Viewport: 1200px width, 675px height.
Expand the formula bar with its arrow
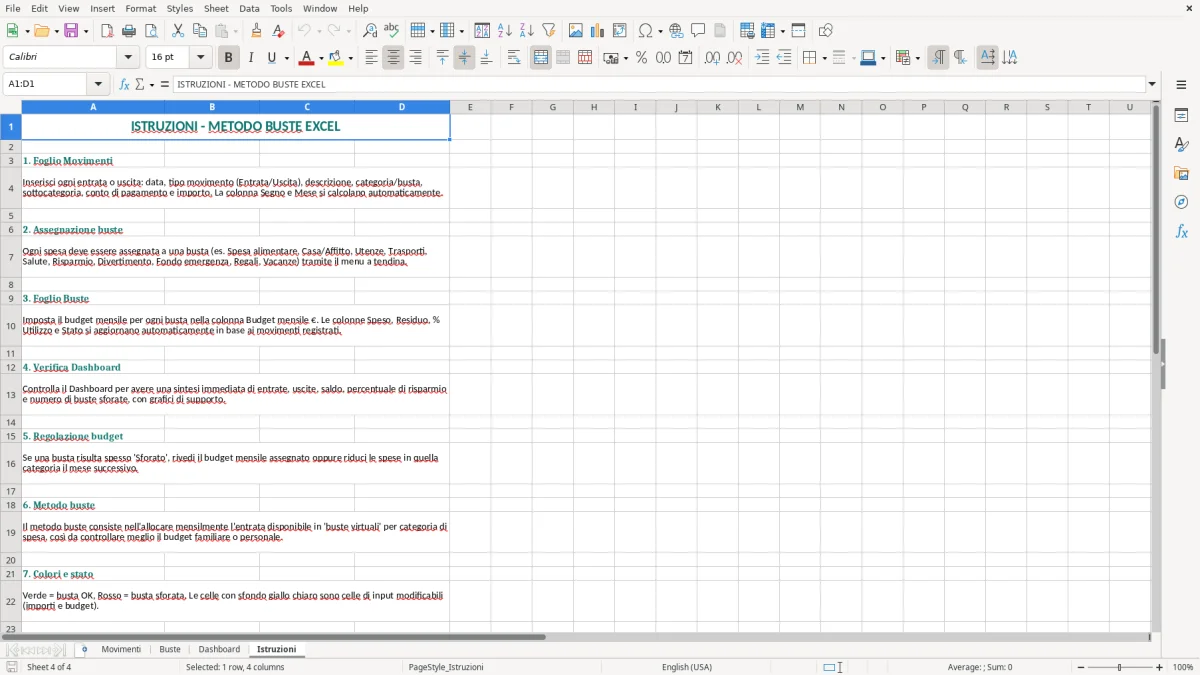coord(1152,84)
